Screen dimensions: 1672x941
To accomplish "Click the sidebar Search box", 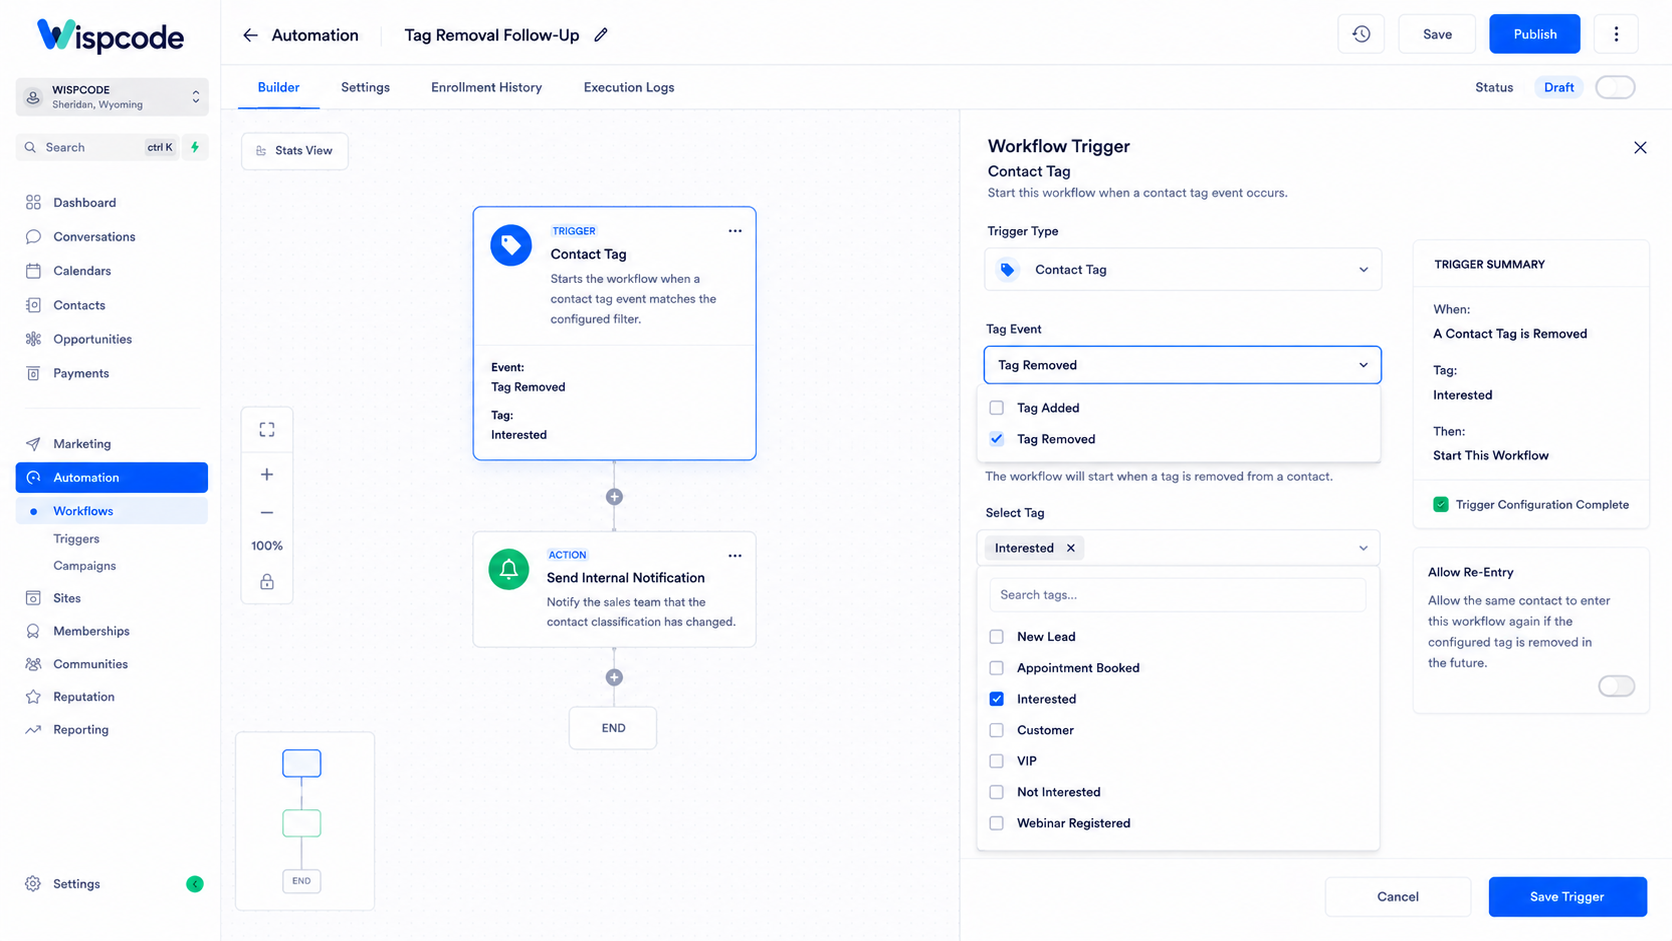I will (x=98, y=147).
